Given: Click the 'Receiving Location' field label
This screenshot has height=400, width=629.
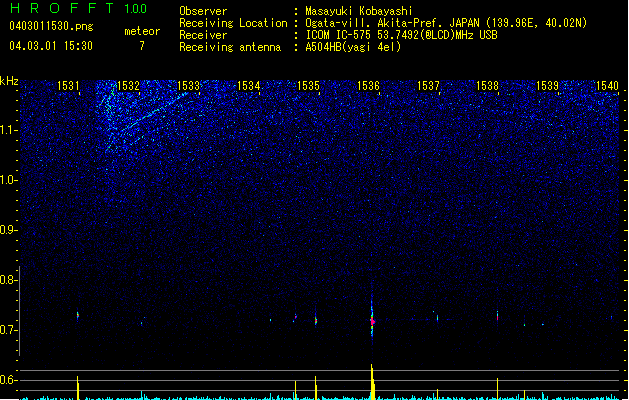Looking at the screenshot, I should click(233, 23).
